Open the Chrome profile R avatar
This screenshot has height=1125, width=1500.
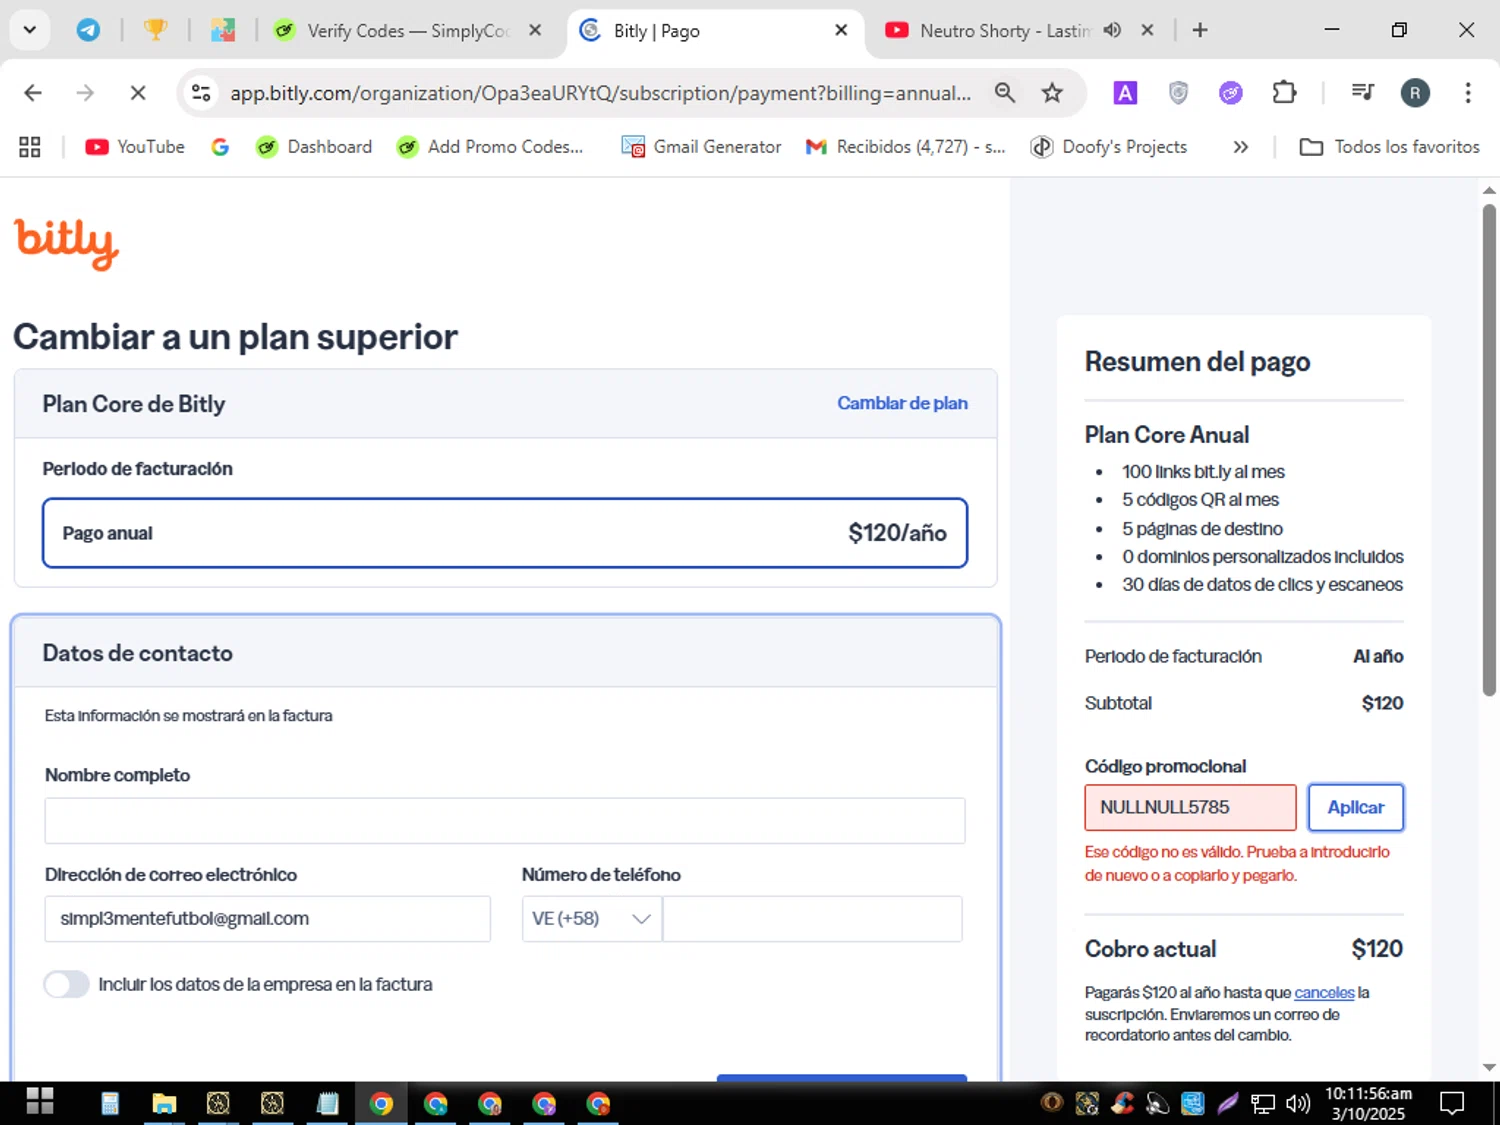pos(1415,93)
